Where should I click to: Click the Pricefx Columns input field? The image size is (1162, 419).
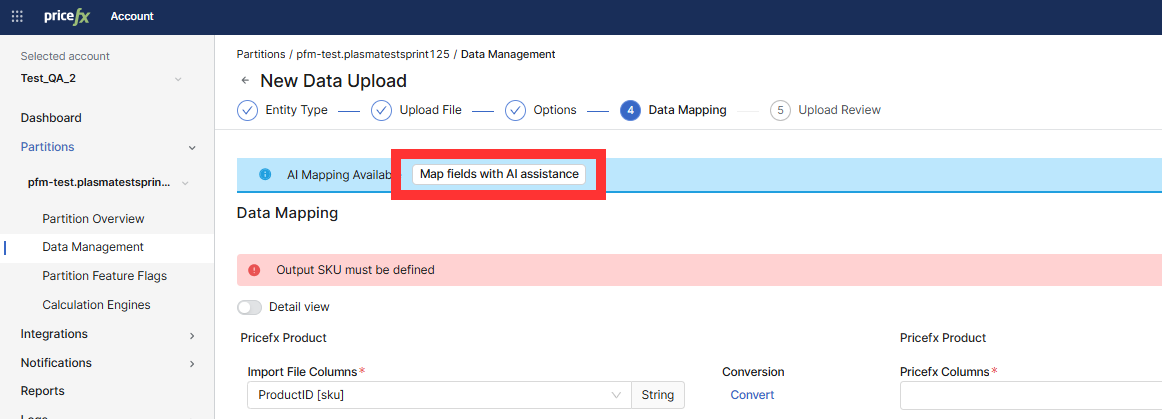tap(1030, 396)
